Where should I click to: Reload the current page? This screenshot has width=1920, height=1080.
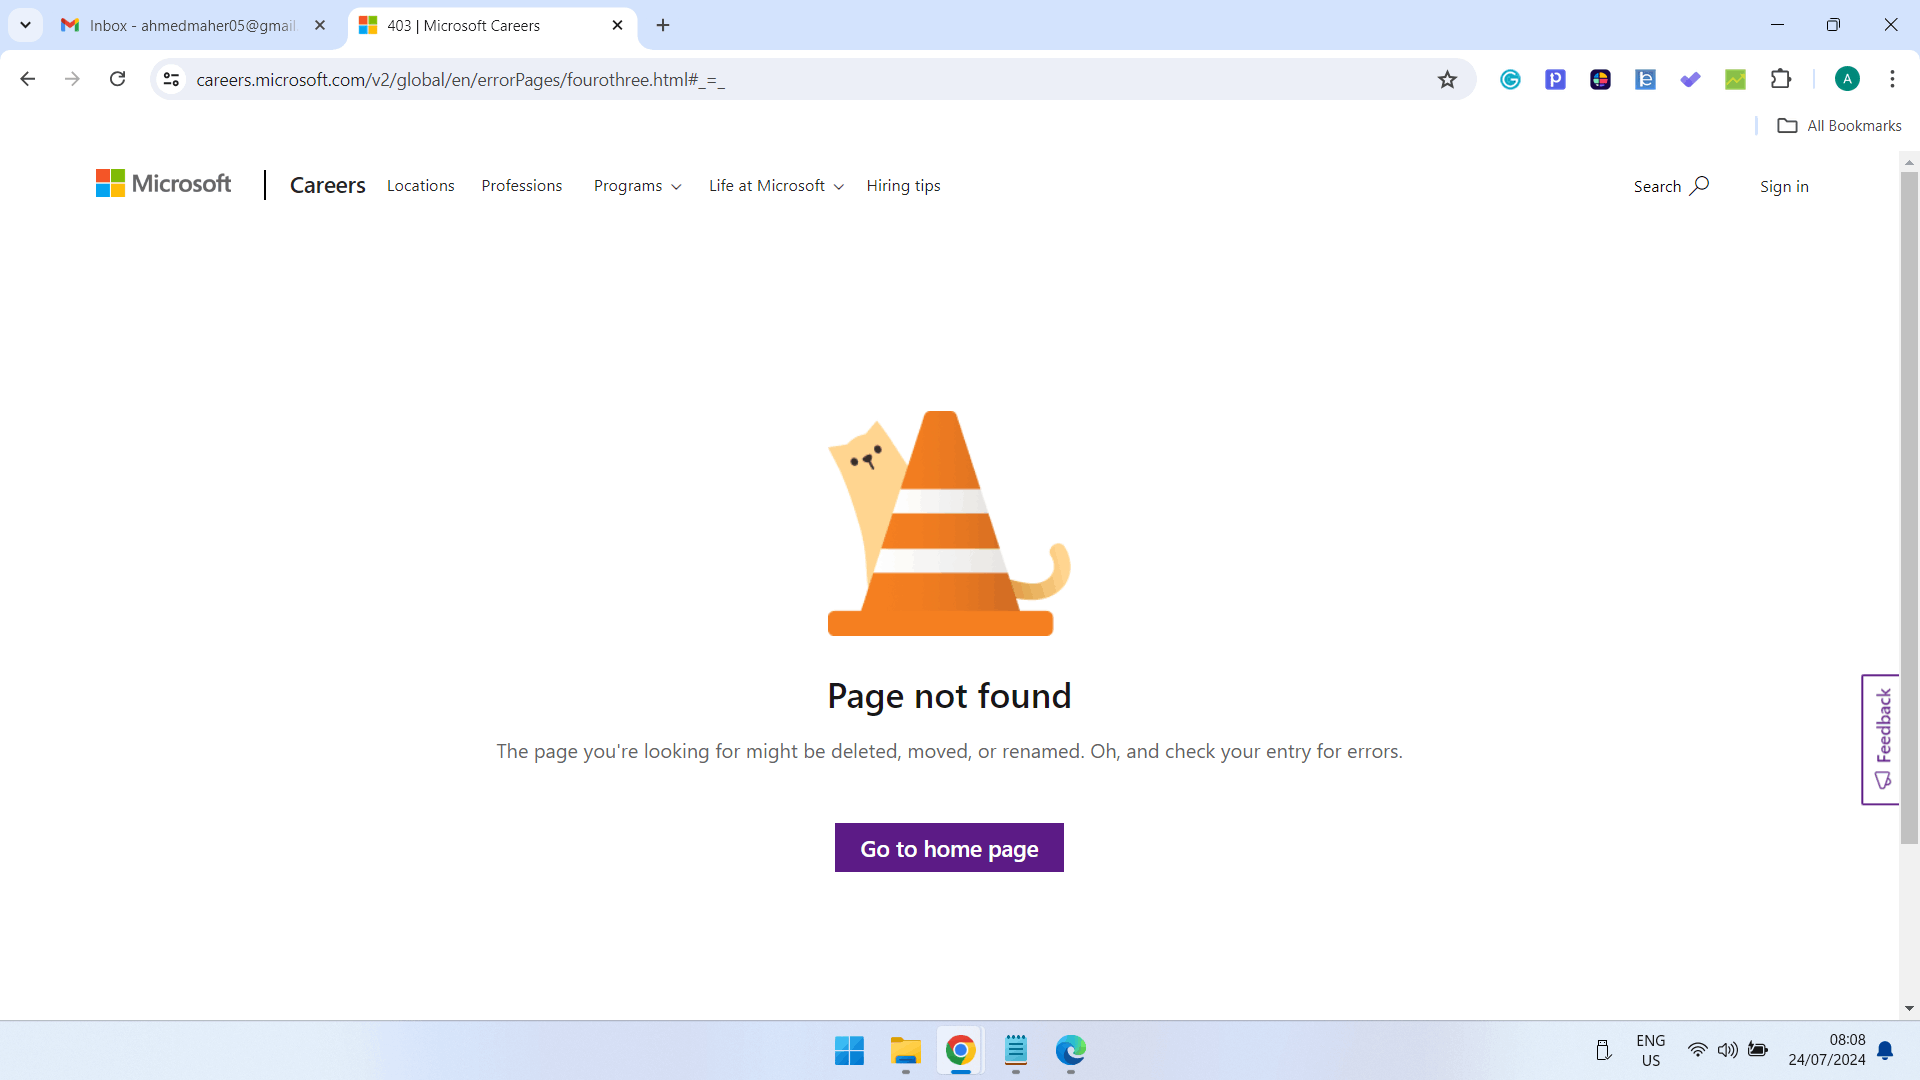117,79
